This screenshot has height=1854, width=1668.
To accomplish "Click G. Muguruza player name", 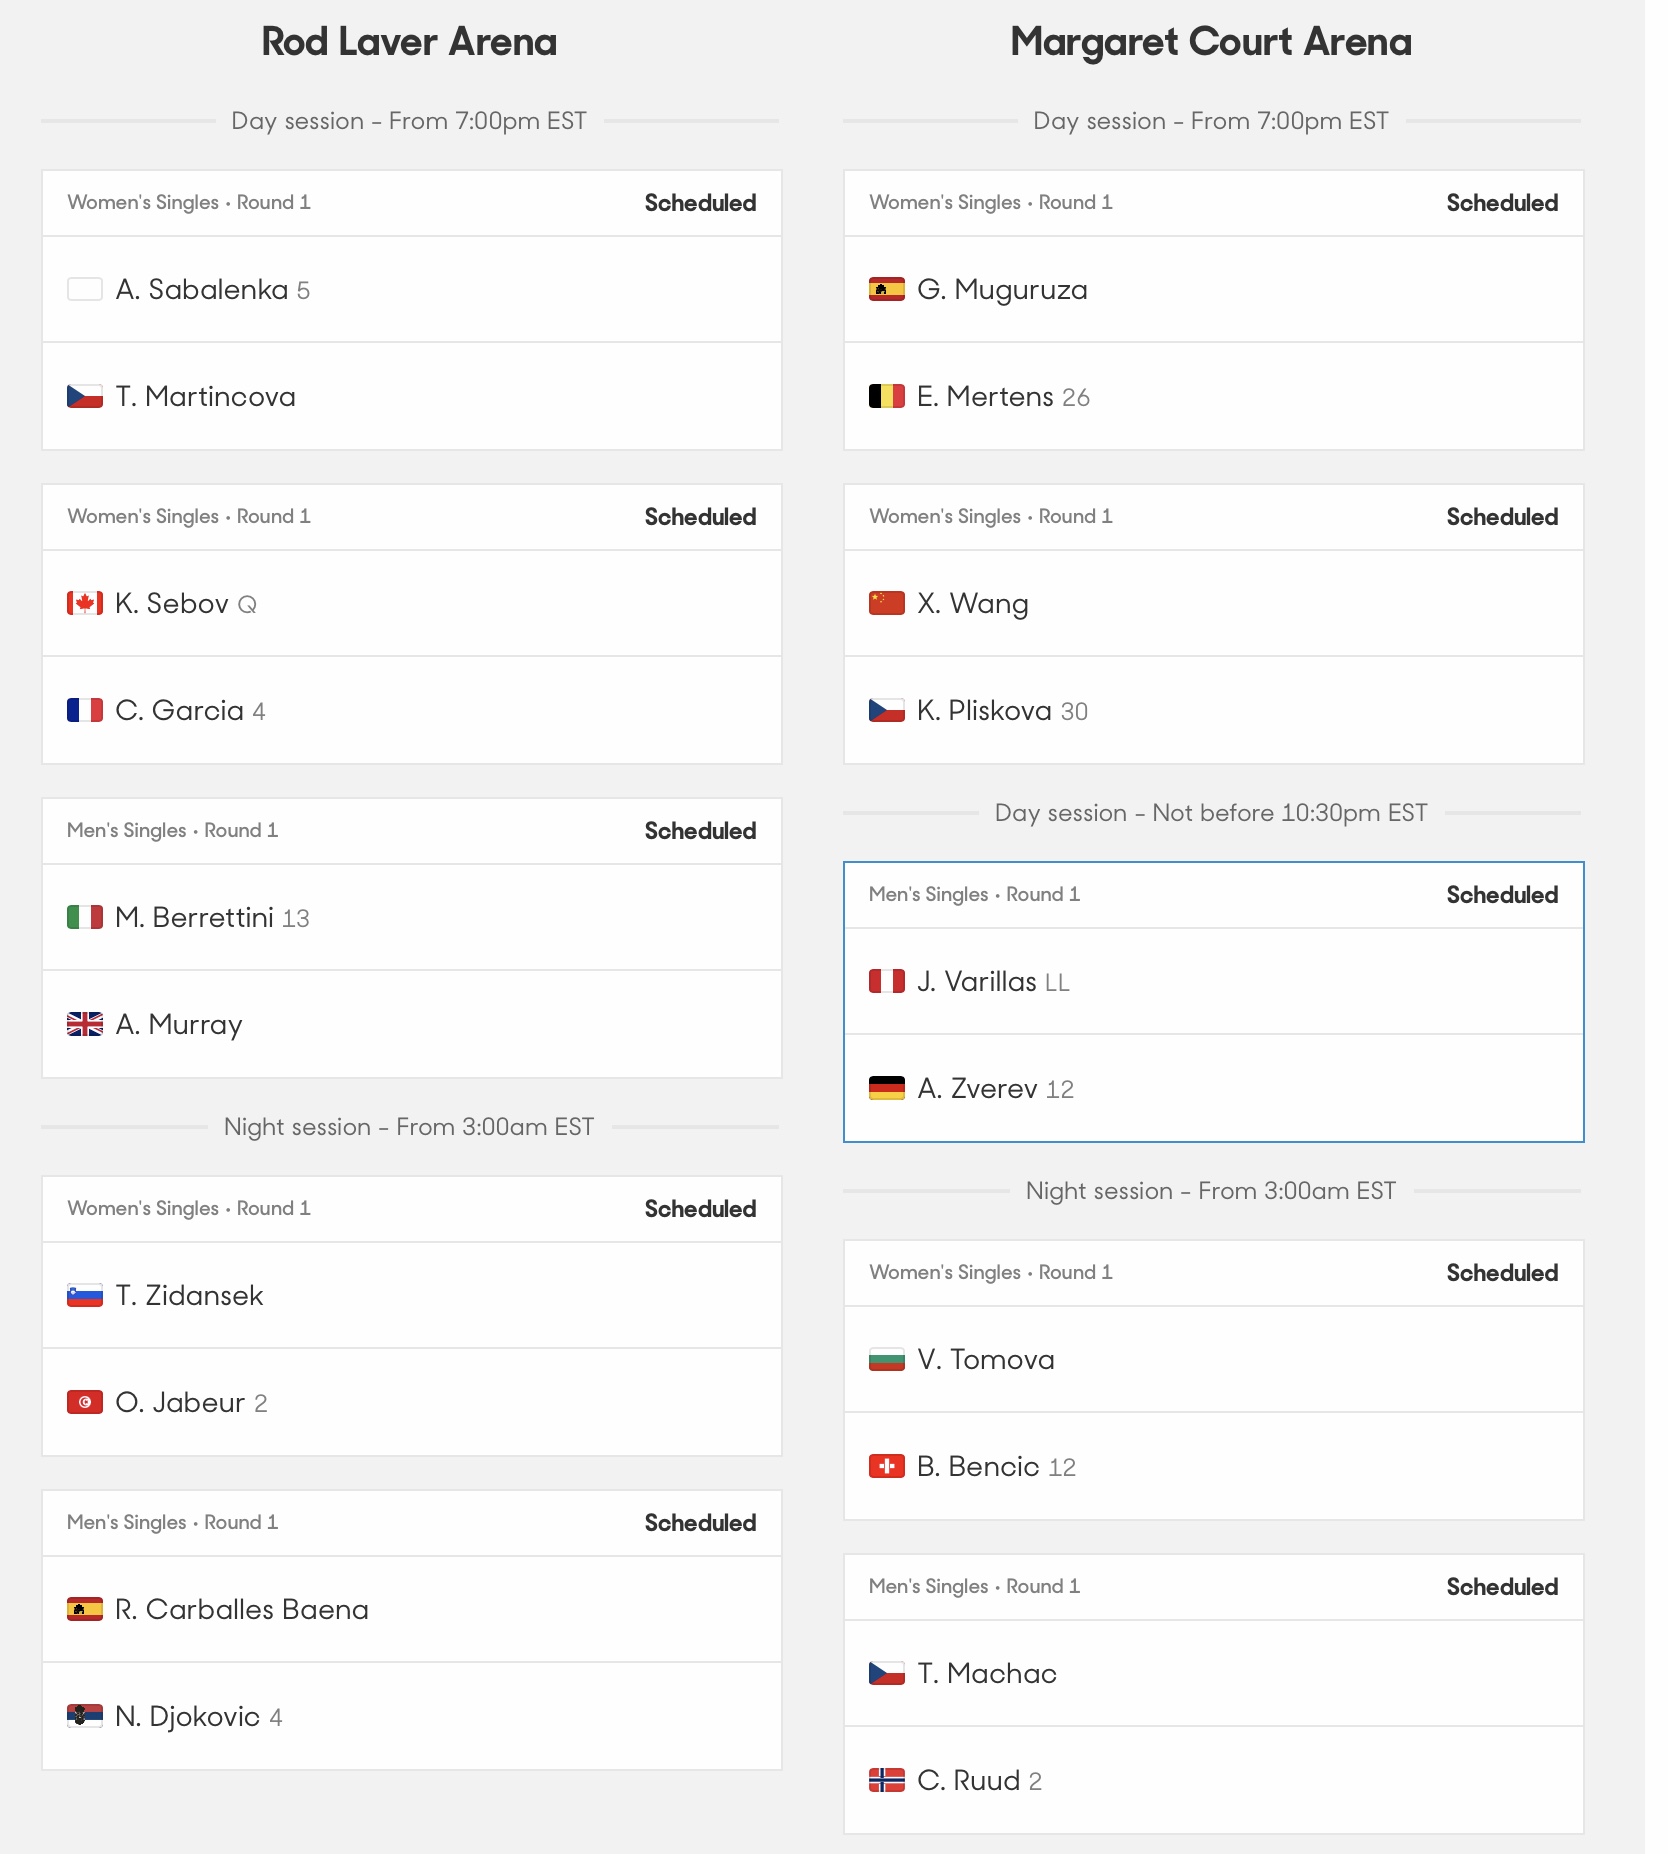I will (1002, 289).
